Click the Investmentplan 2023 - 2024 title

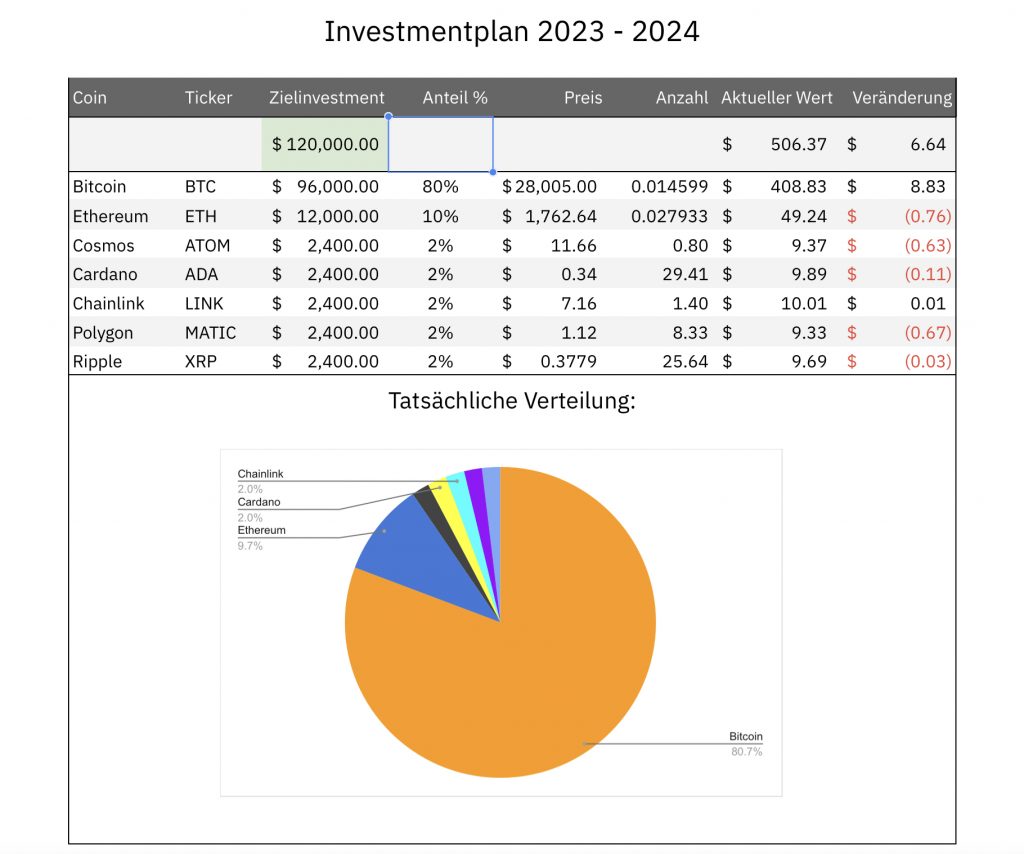pyautogui.click(x=512, y=31)
